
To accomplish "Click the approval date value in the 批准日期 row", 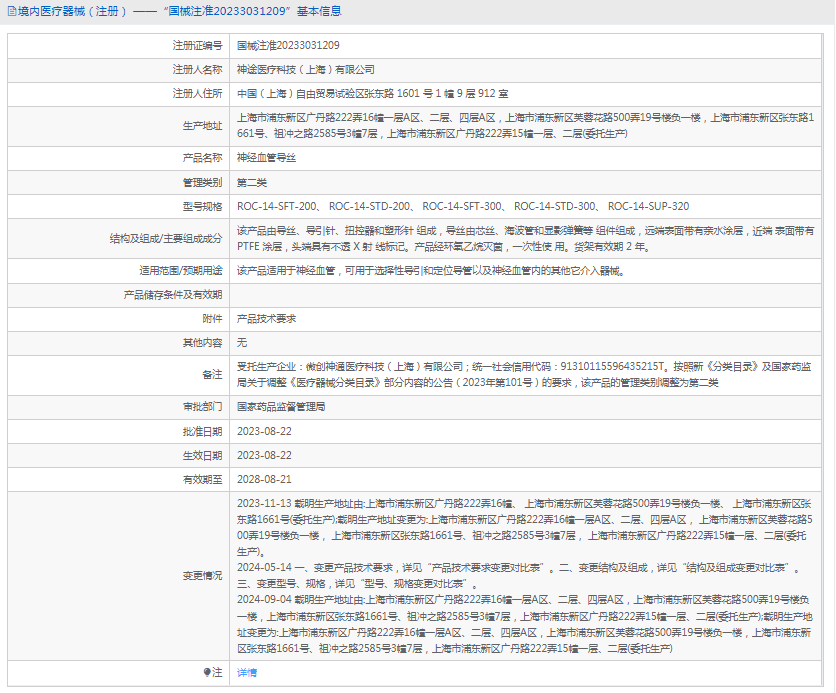I will click(x=264, y=431).
